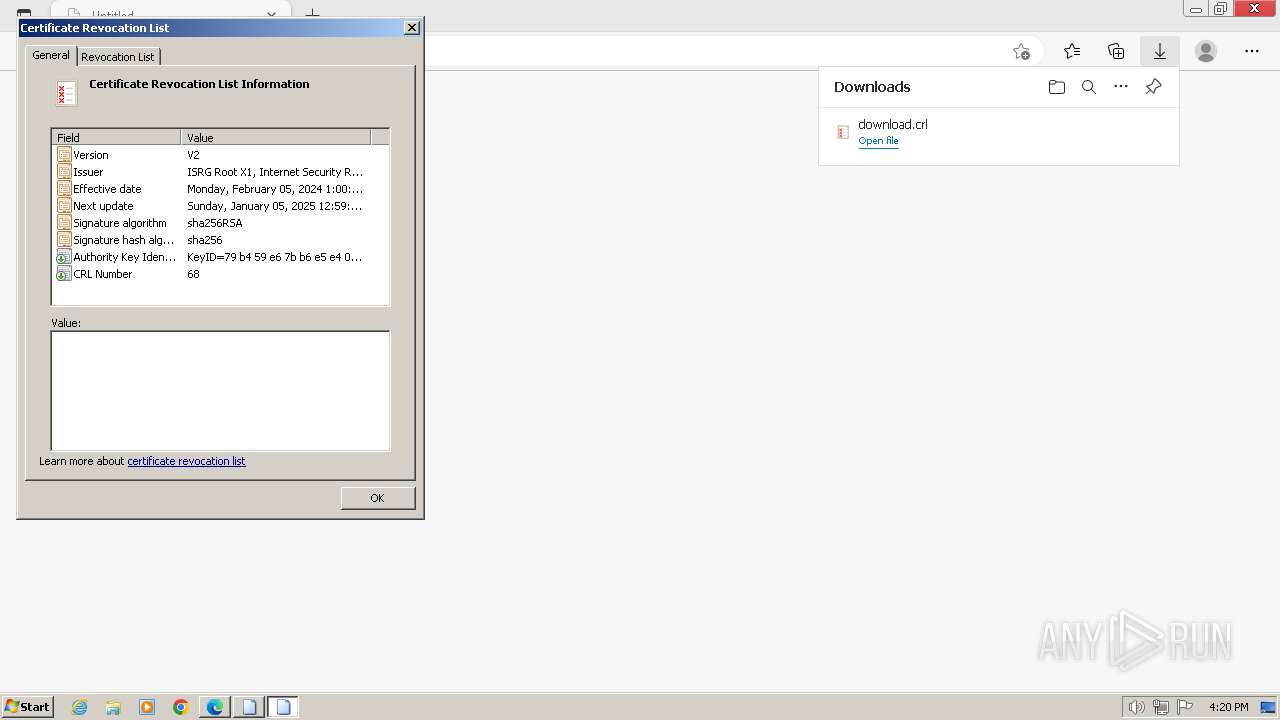The image size is (1280, 720).
Task: Click the taskbar clock showing 4:20 PM
Action: pos(1228,707)
